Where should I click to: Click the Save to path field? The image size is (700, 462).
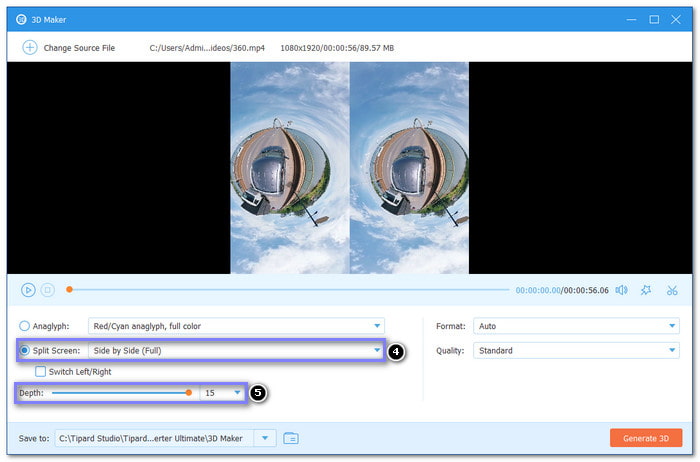153,438
